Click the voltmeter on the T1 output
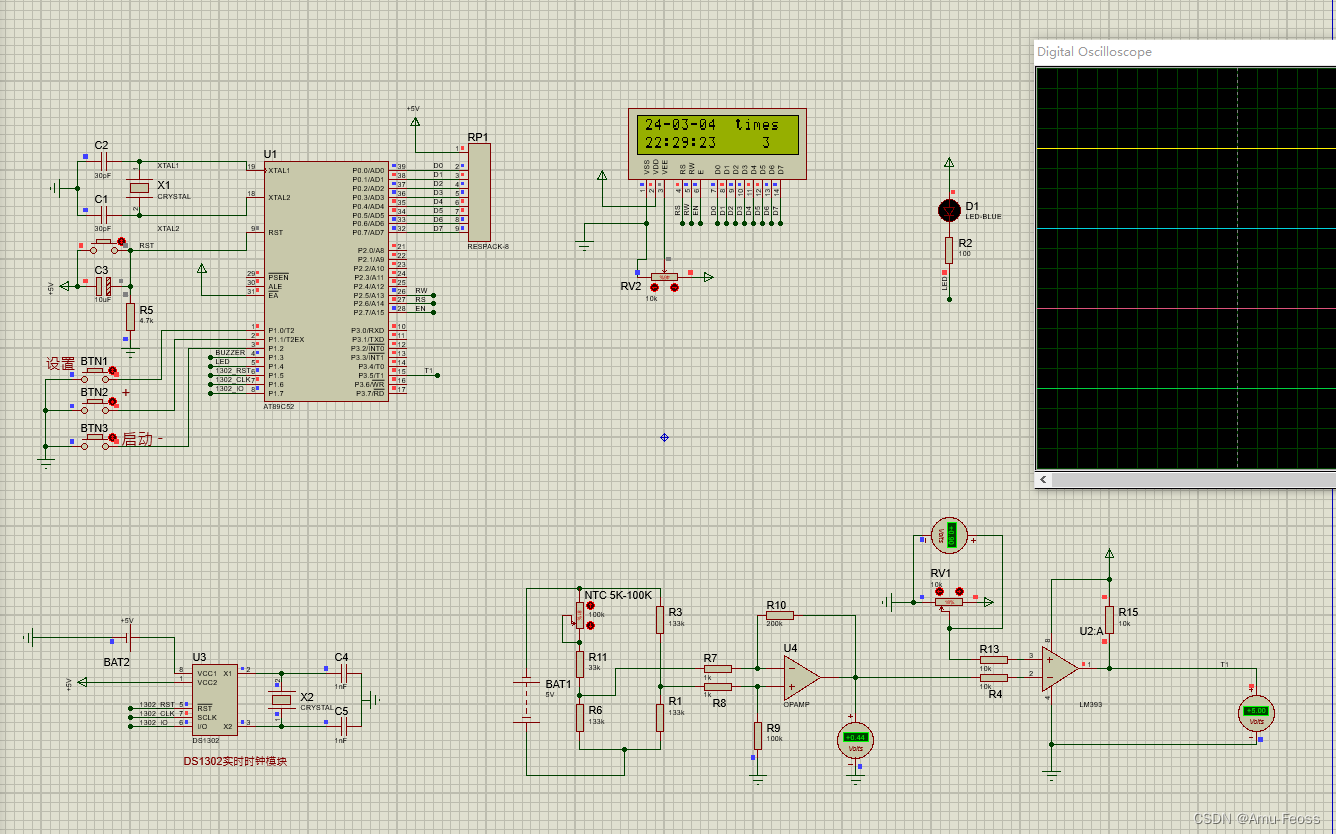 tap(1255, 712)
